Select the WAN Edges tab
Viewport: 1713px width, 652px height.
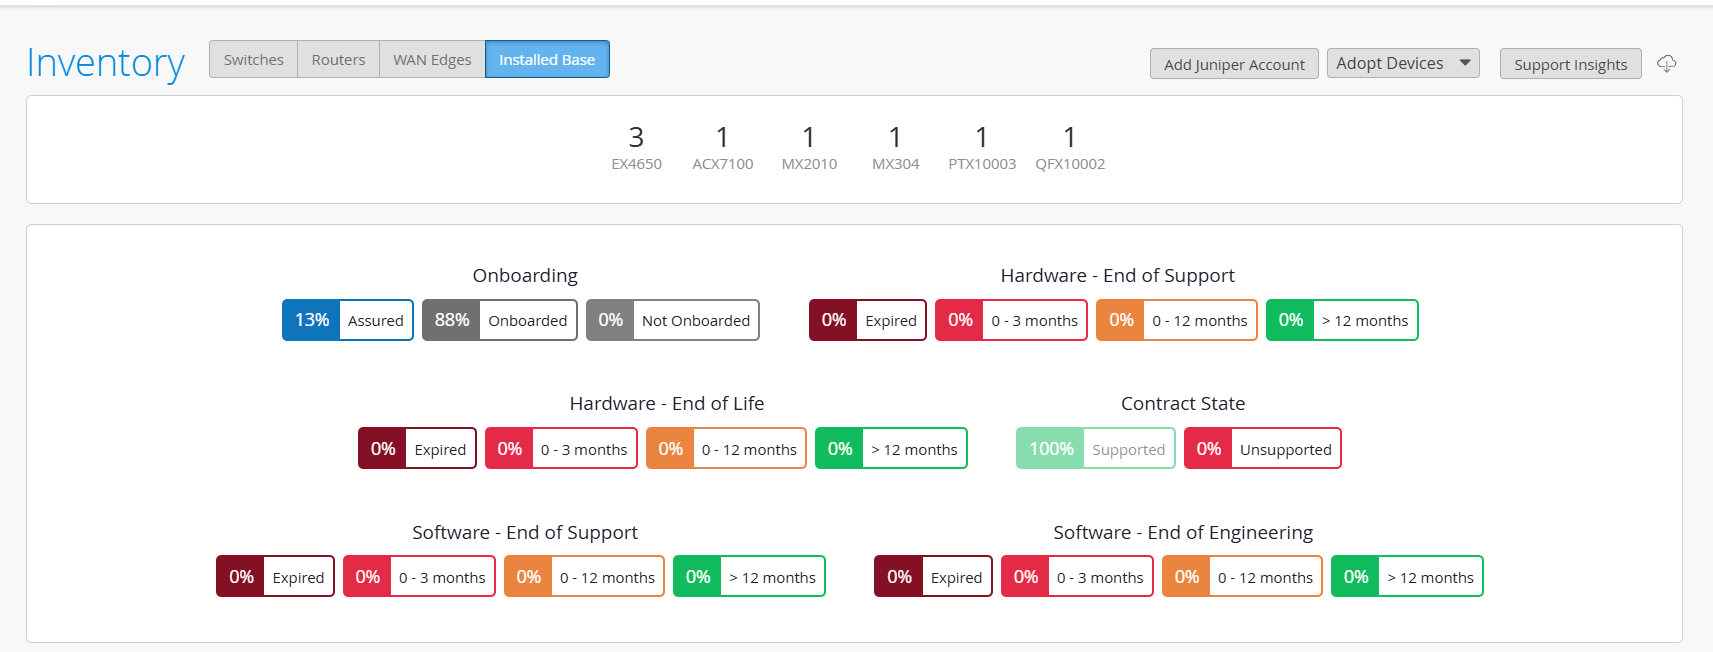point(432,60)
